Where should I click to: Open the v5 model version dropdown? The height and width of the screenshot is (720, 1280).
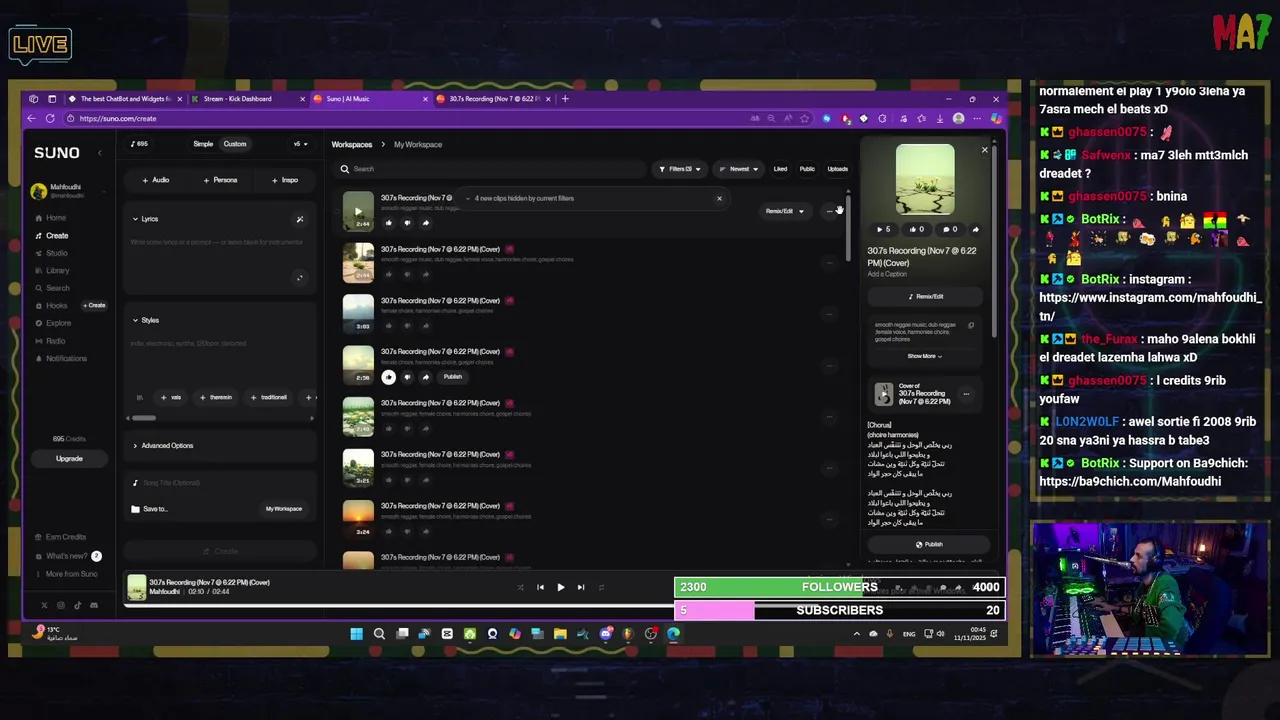[x=300, y=144]
